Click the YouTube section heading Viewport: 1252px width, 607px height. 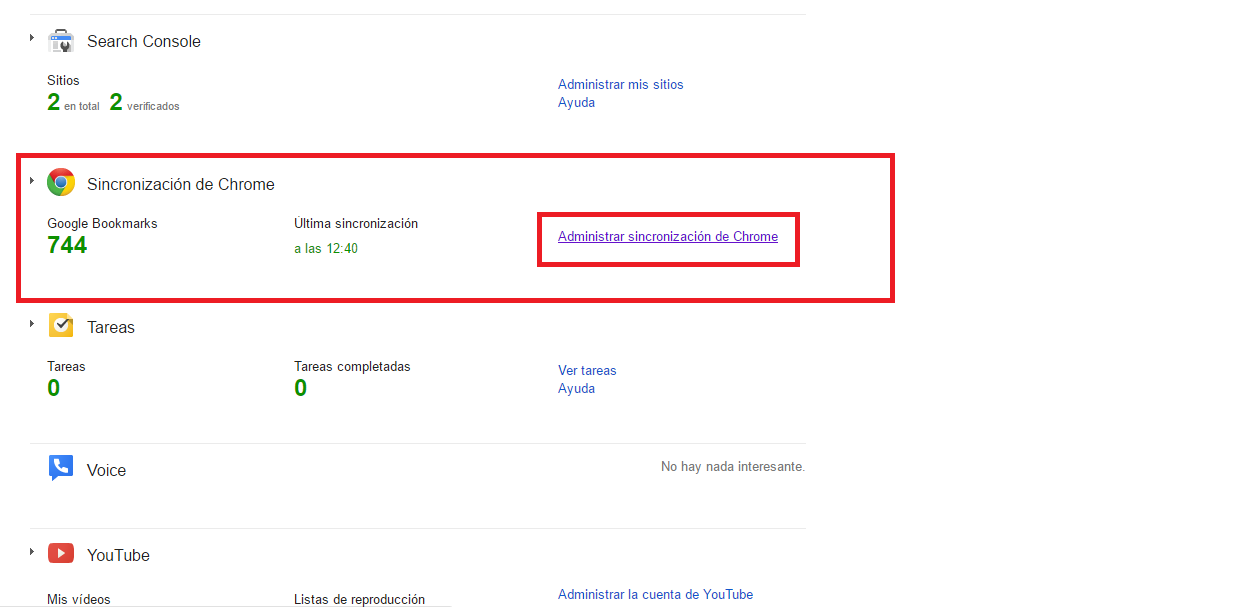point(118,555)
